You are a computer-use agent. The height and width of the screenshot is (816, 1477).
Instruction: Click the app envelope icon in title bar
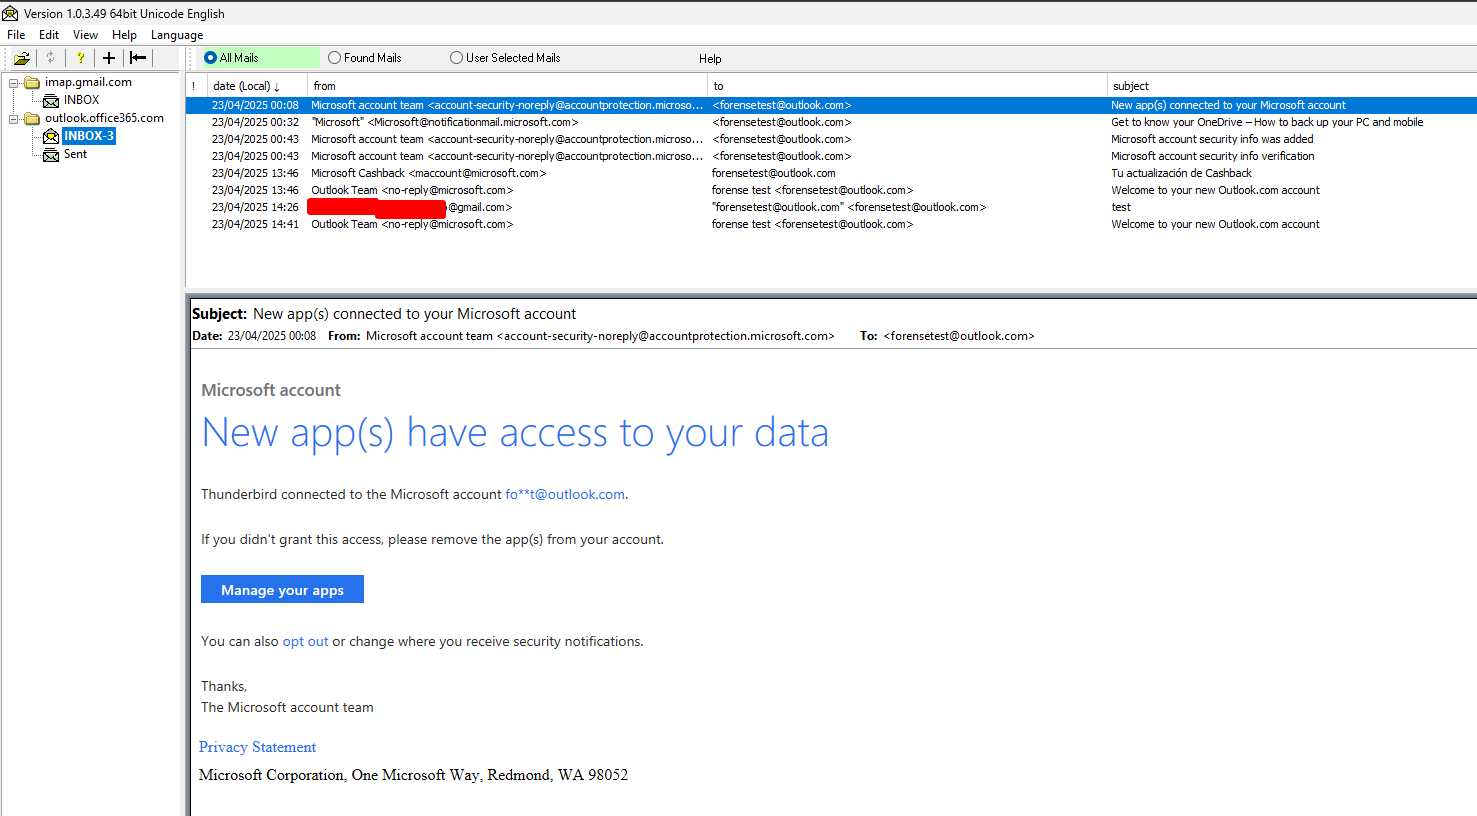click(x=11, y=13)
